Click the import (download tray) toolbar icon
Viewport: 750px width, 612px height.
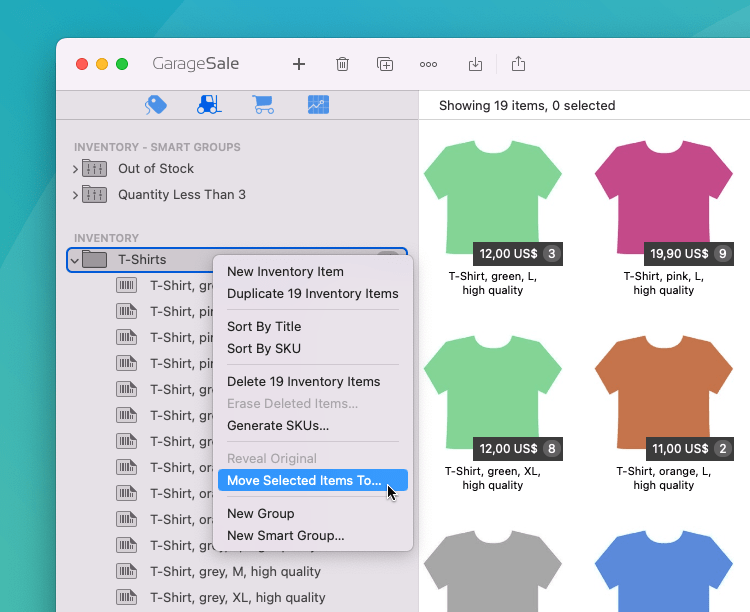(475, 64)
